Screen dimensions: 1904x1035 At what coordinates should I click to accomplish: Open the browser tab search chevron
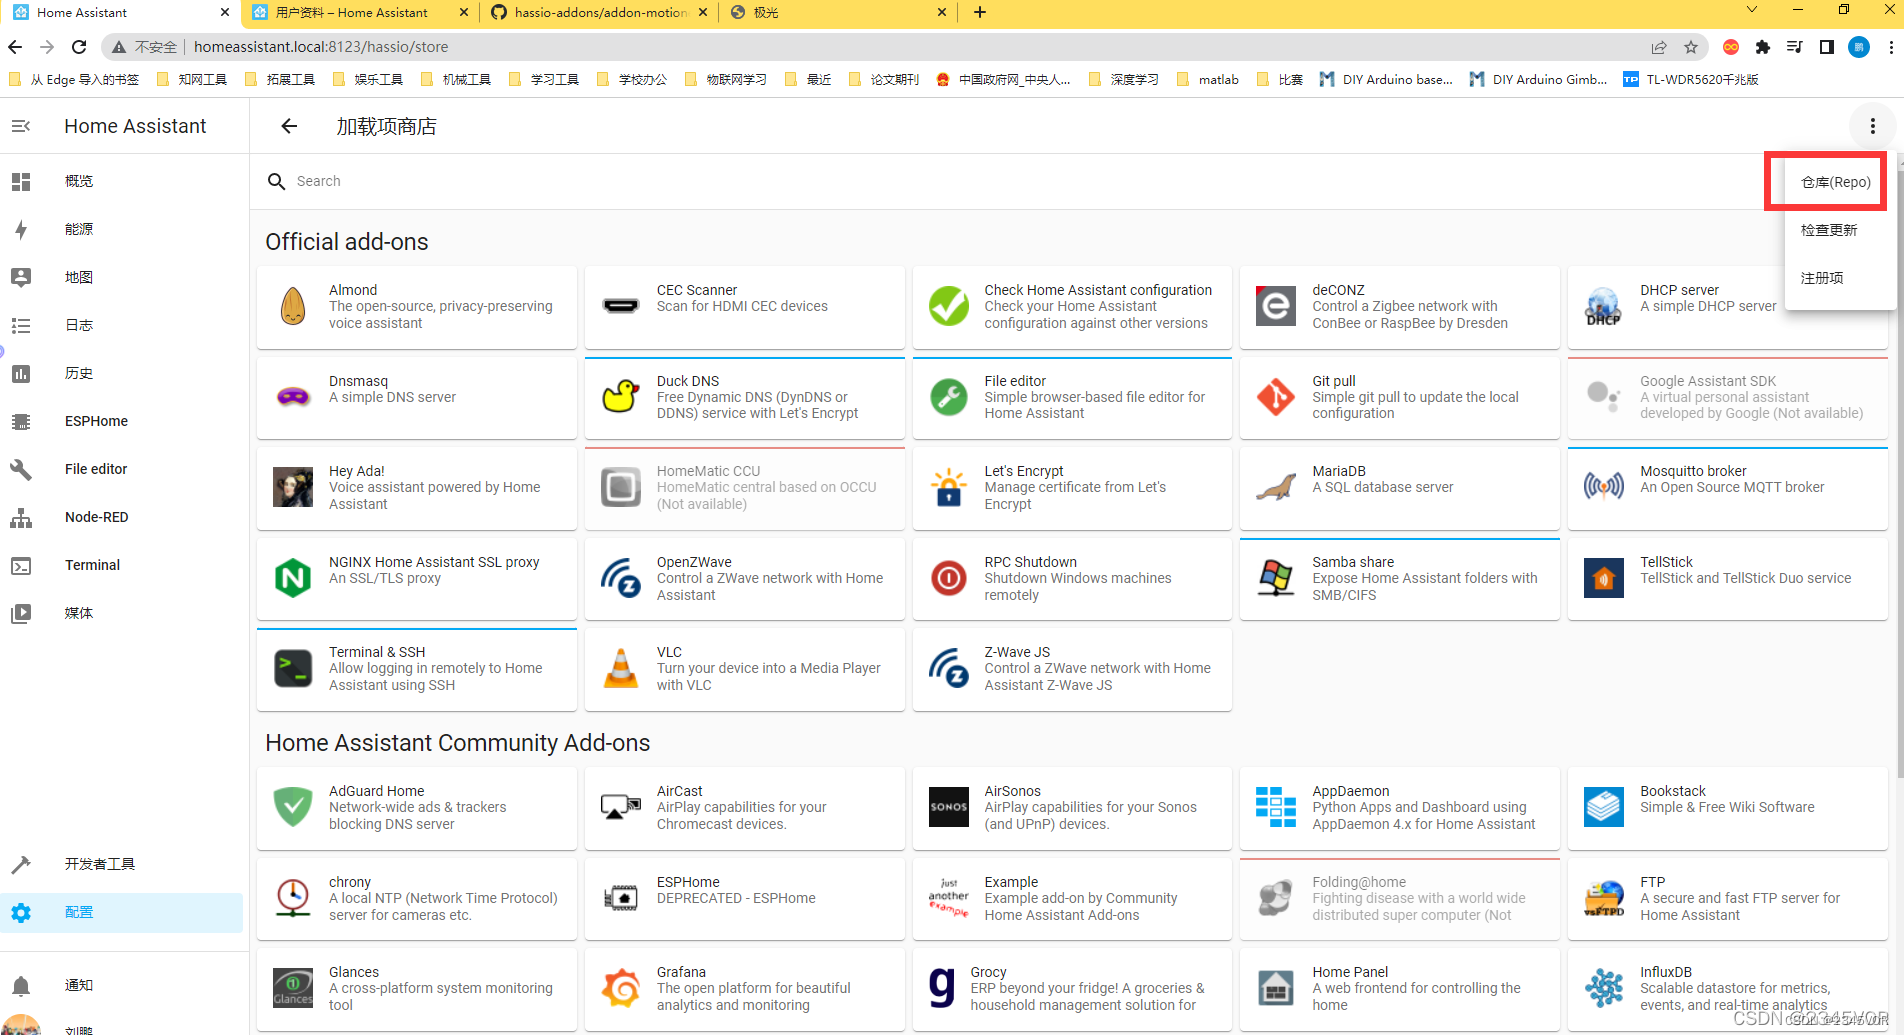(x=1751, y=10)
